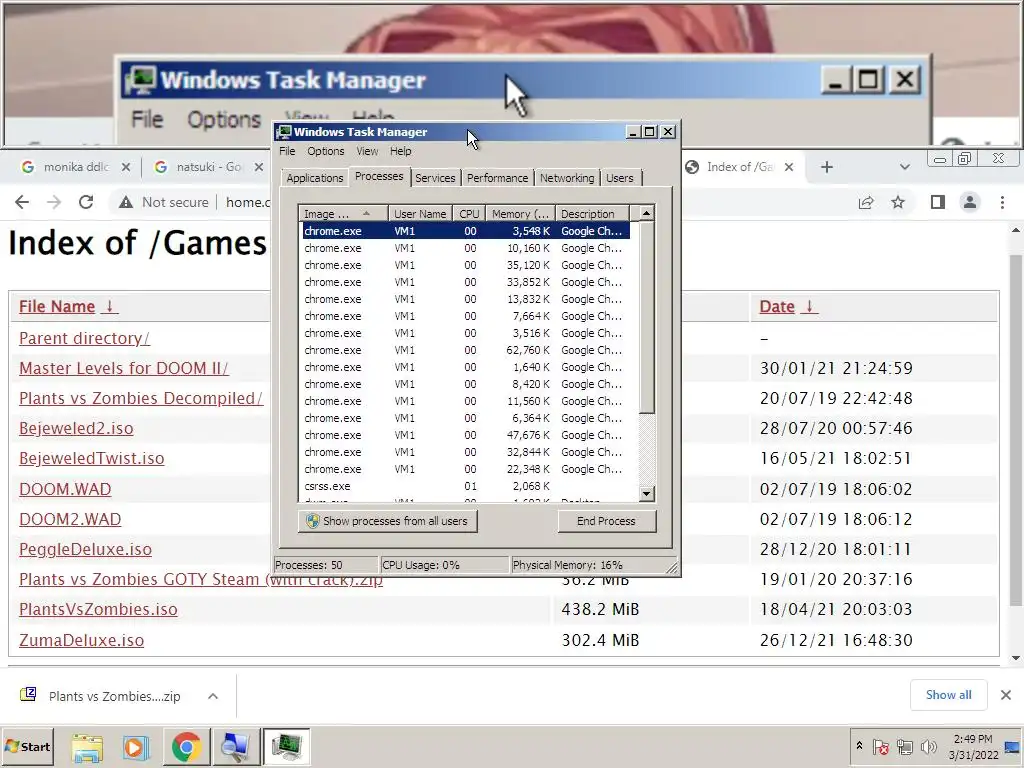The image size is (1024, 768).
Task: Click Show all downloads button
Action: [948, 696]
